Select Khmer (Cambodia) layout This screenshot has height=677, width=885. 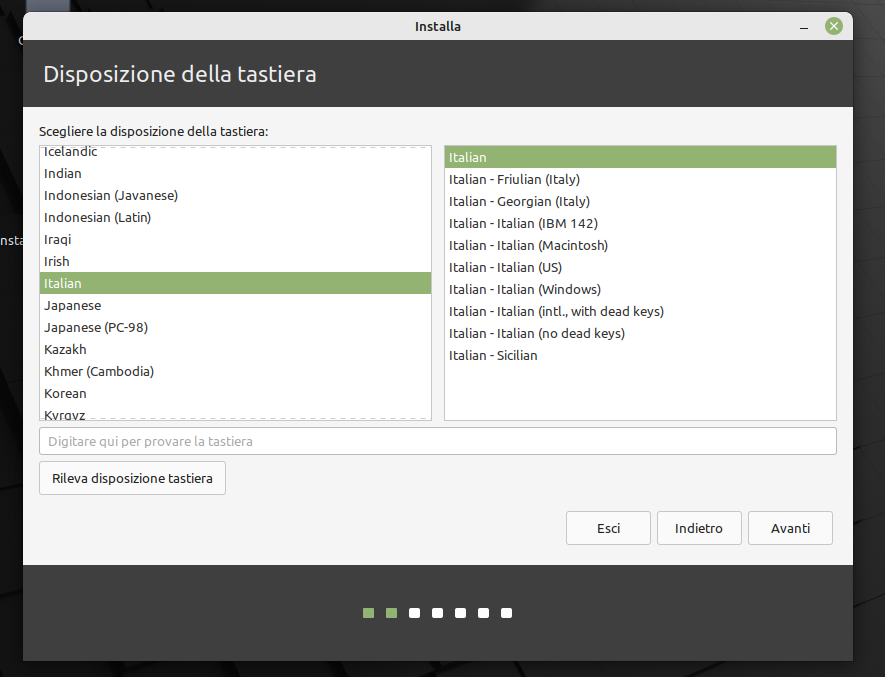pyautogui.click(x=235, y=372)
